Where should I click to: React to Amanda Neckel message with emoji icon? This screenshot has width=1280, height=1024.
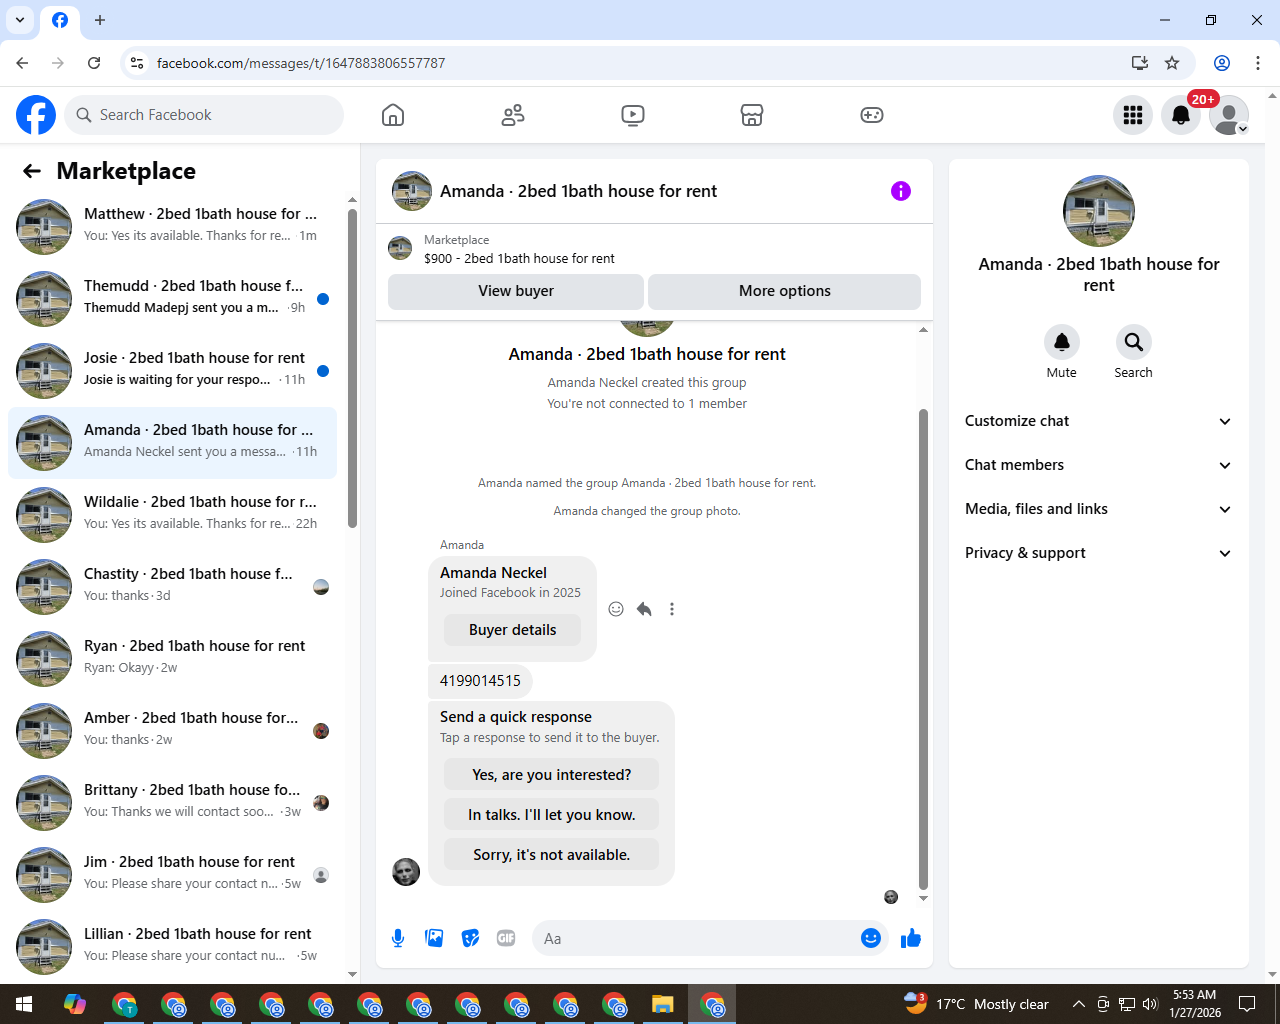(616, 609)
